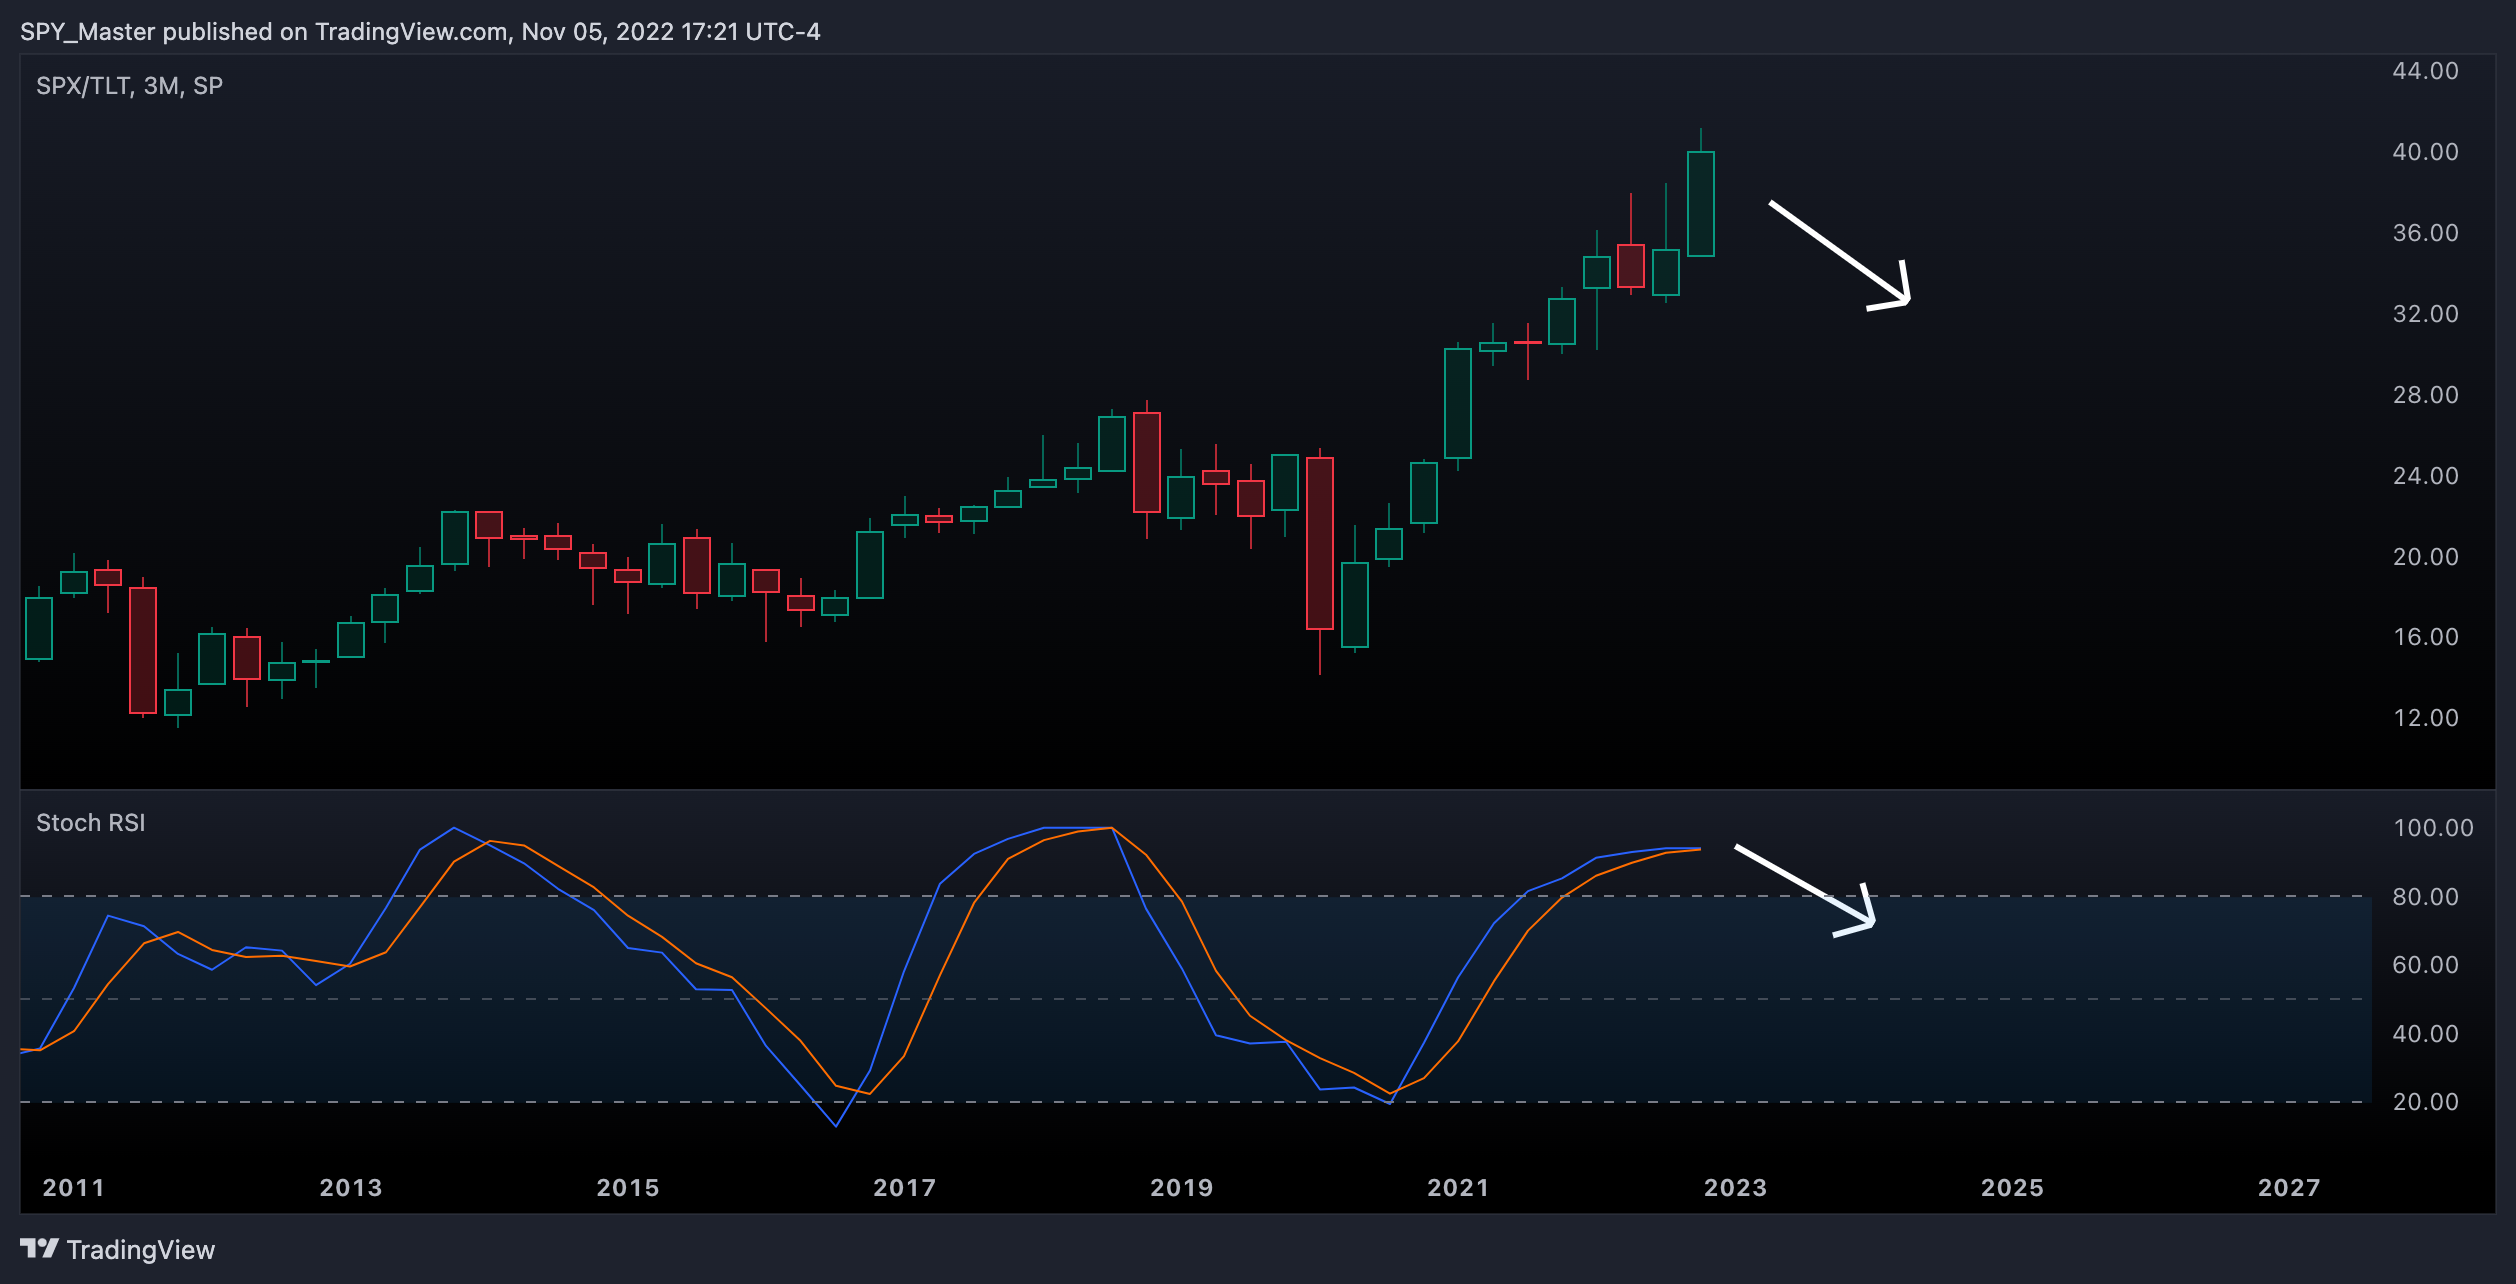Click the 2021 time axis label
Viewport: 2516px width, 1284px height.
point(1458,1188)
